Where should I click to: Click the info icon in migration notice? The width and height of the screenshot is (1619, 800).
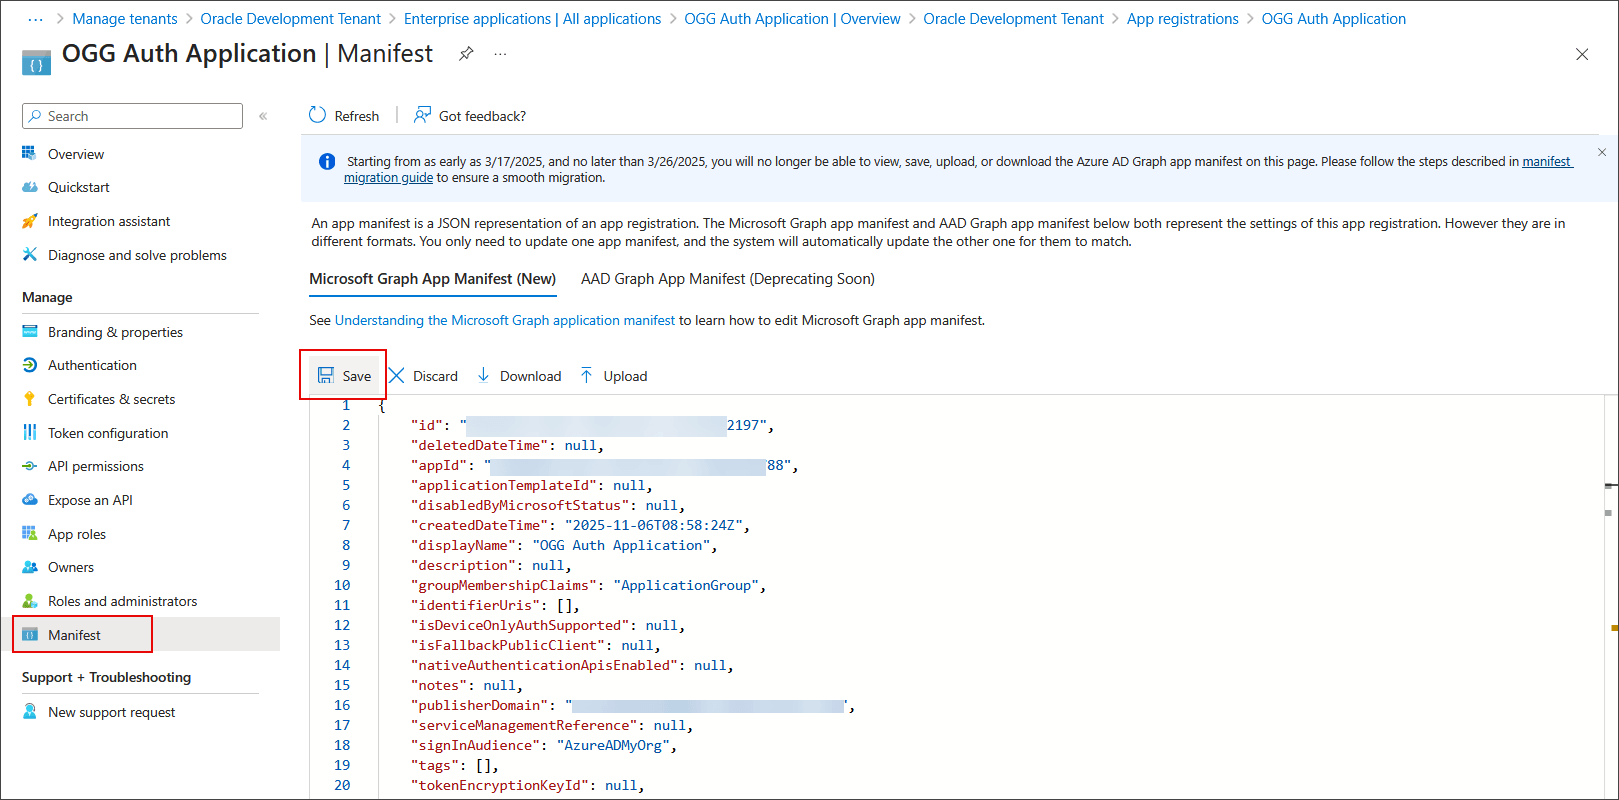(326, 161)
